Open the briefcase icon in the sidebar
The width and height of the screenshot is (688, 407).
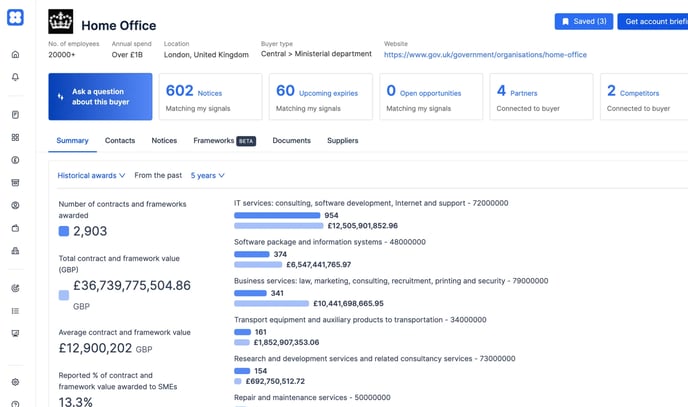click(x=15, y=228)
